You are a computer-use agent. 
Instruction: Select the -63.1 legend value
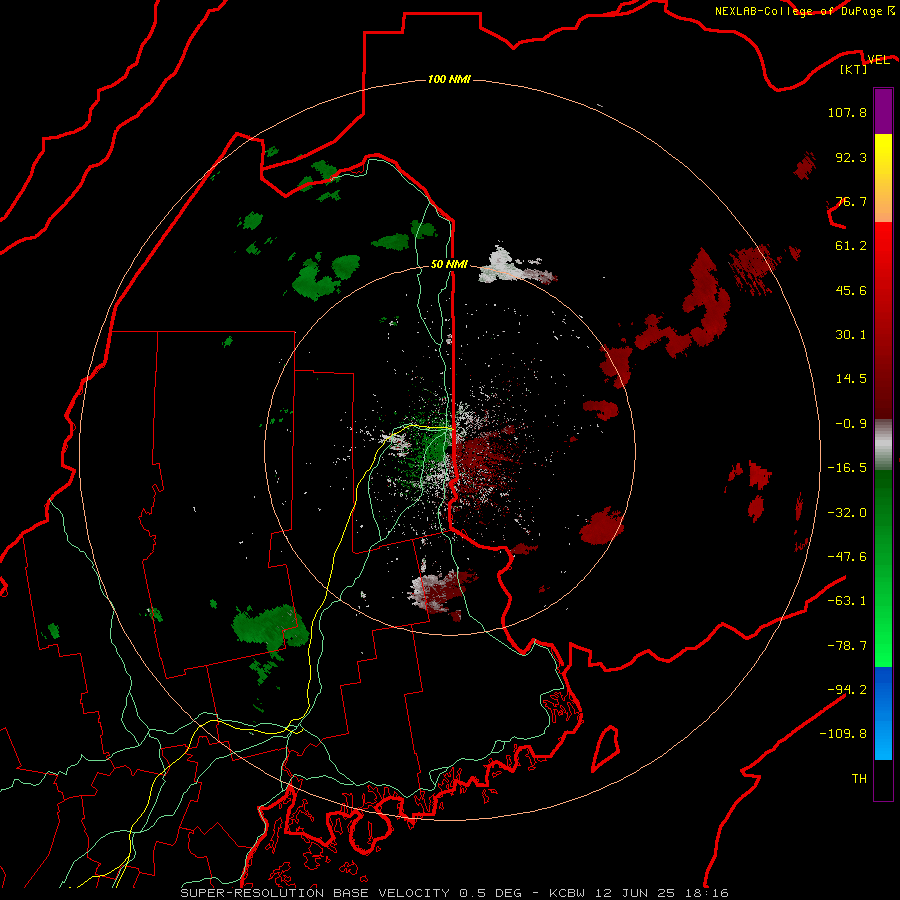(847, 601)
